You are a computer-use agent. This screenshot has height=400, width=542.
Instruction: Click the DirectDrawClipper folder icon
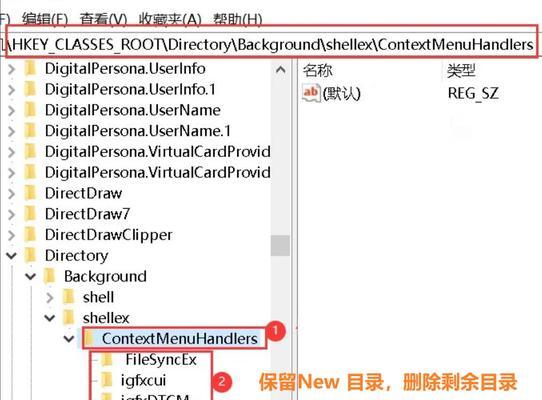click(x=30, y=234)
